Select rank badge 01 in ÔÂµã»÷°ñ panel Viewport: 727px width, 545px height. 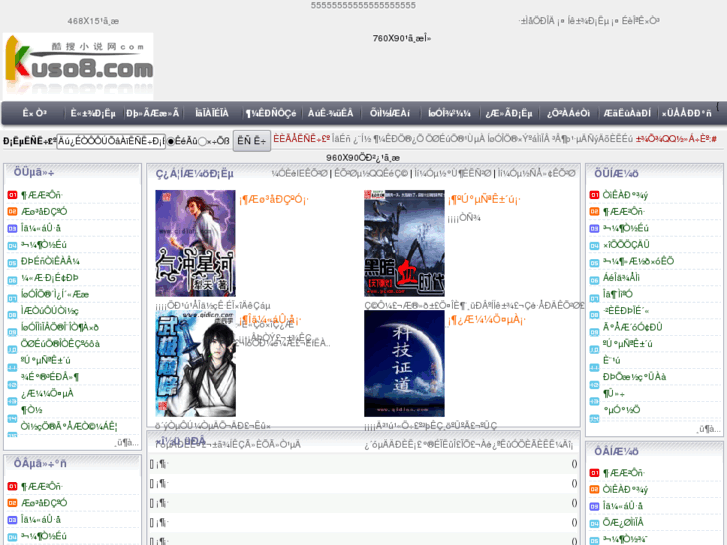[x=12, y=487]
